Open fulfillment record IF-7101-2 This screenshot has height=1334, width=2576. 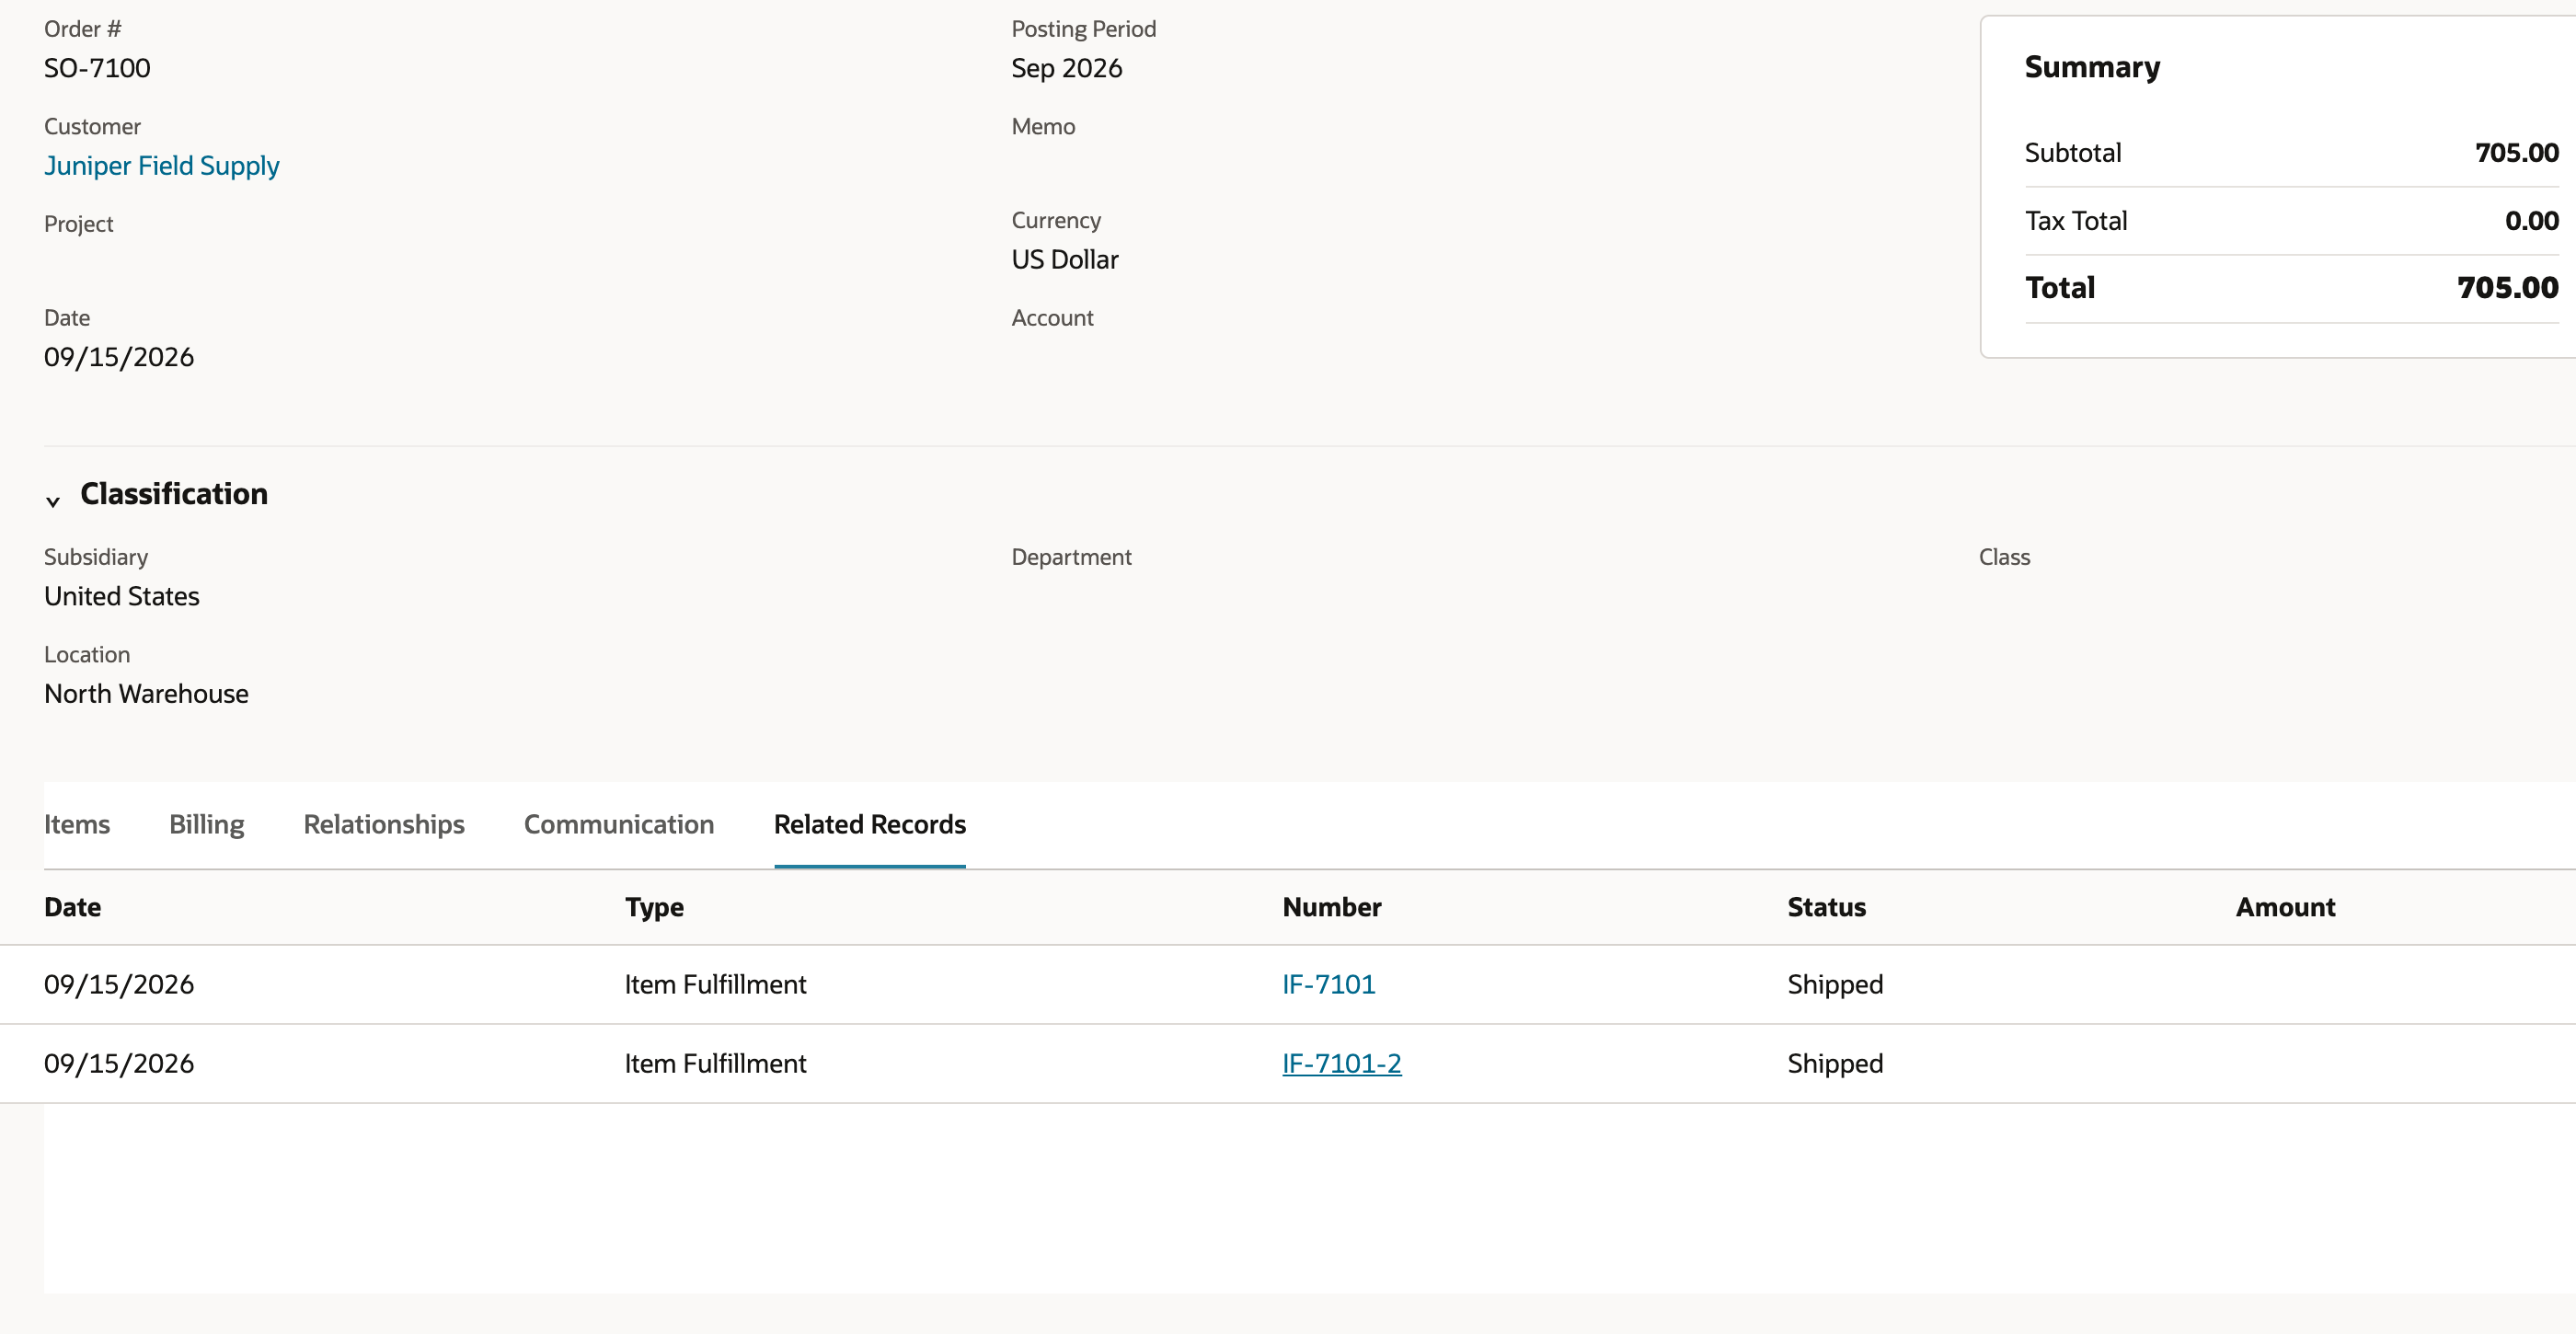1342,1063
